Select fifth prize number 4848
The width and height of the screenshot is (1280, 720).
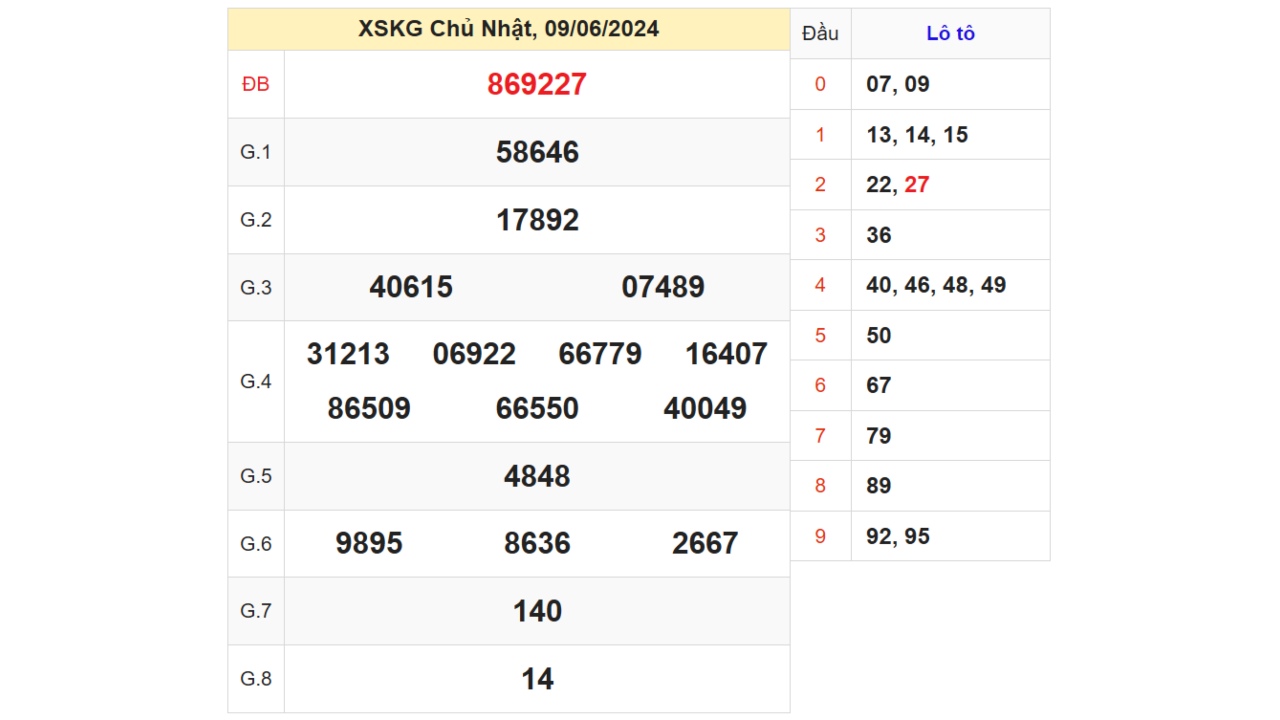click(x=537, y=476)
